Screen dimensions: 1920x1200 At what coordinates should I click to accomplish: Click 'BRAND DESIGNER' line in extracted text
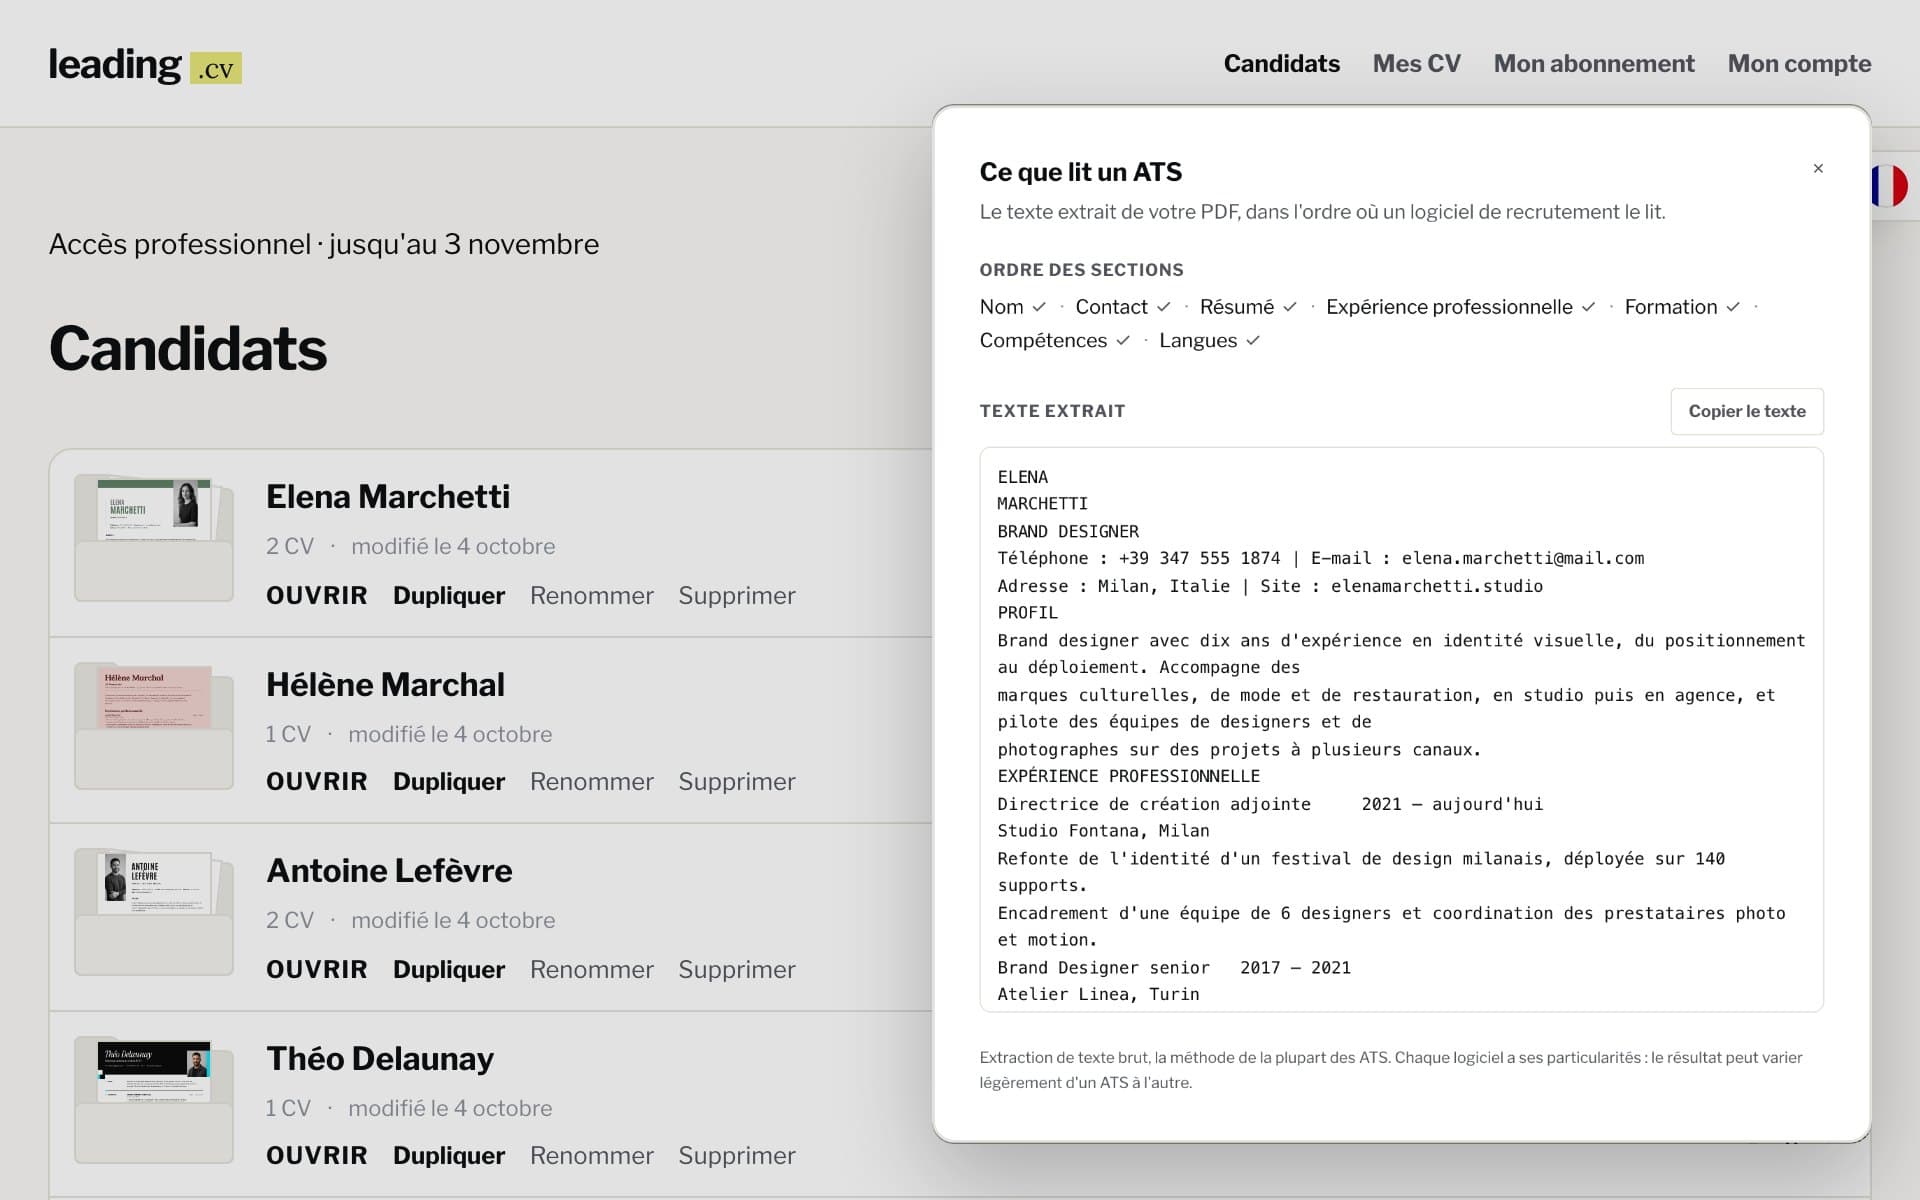(1068, 531)
